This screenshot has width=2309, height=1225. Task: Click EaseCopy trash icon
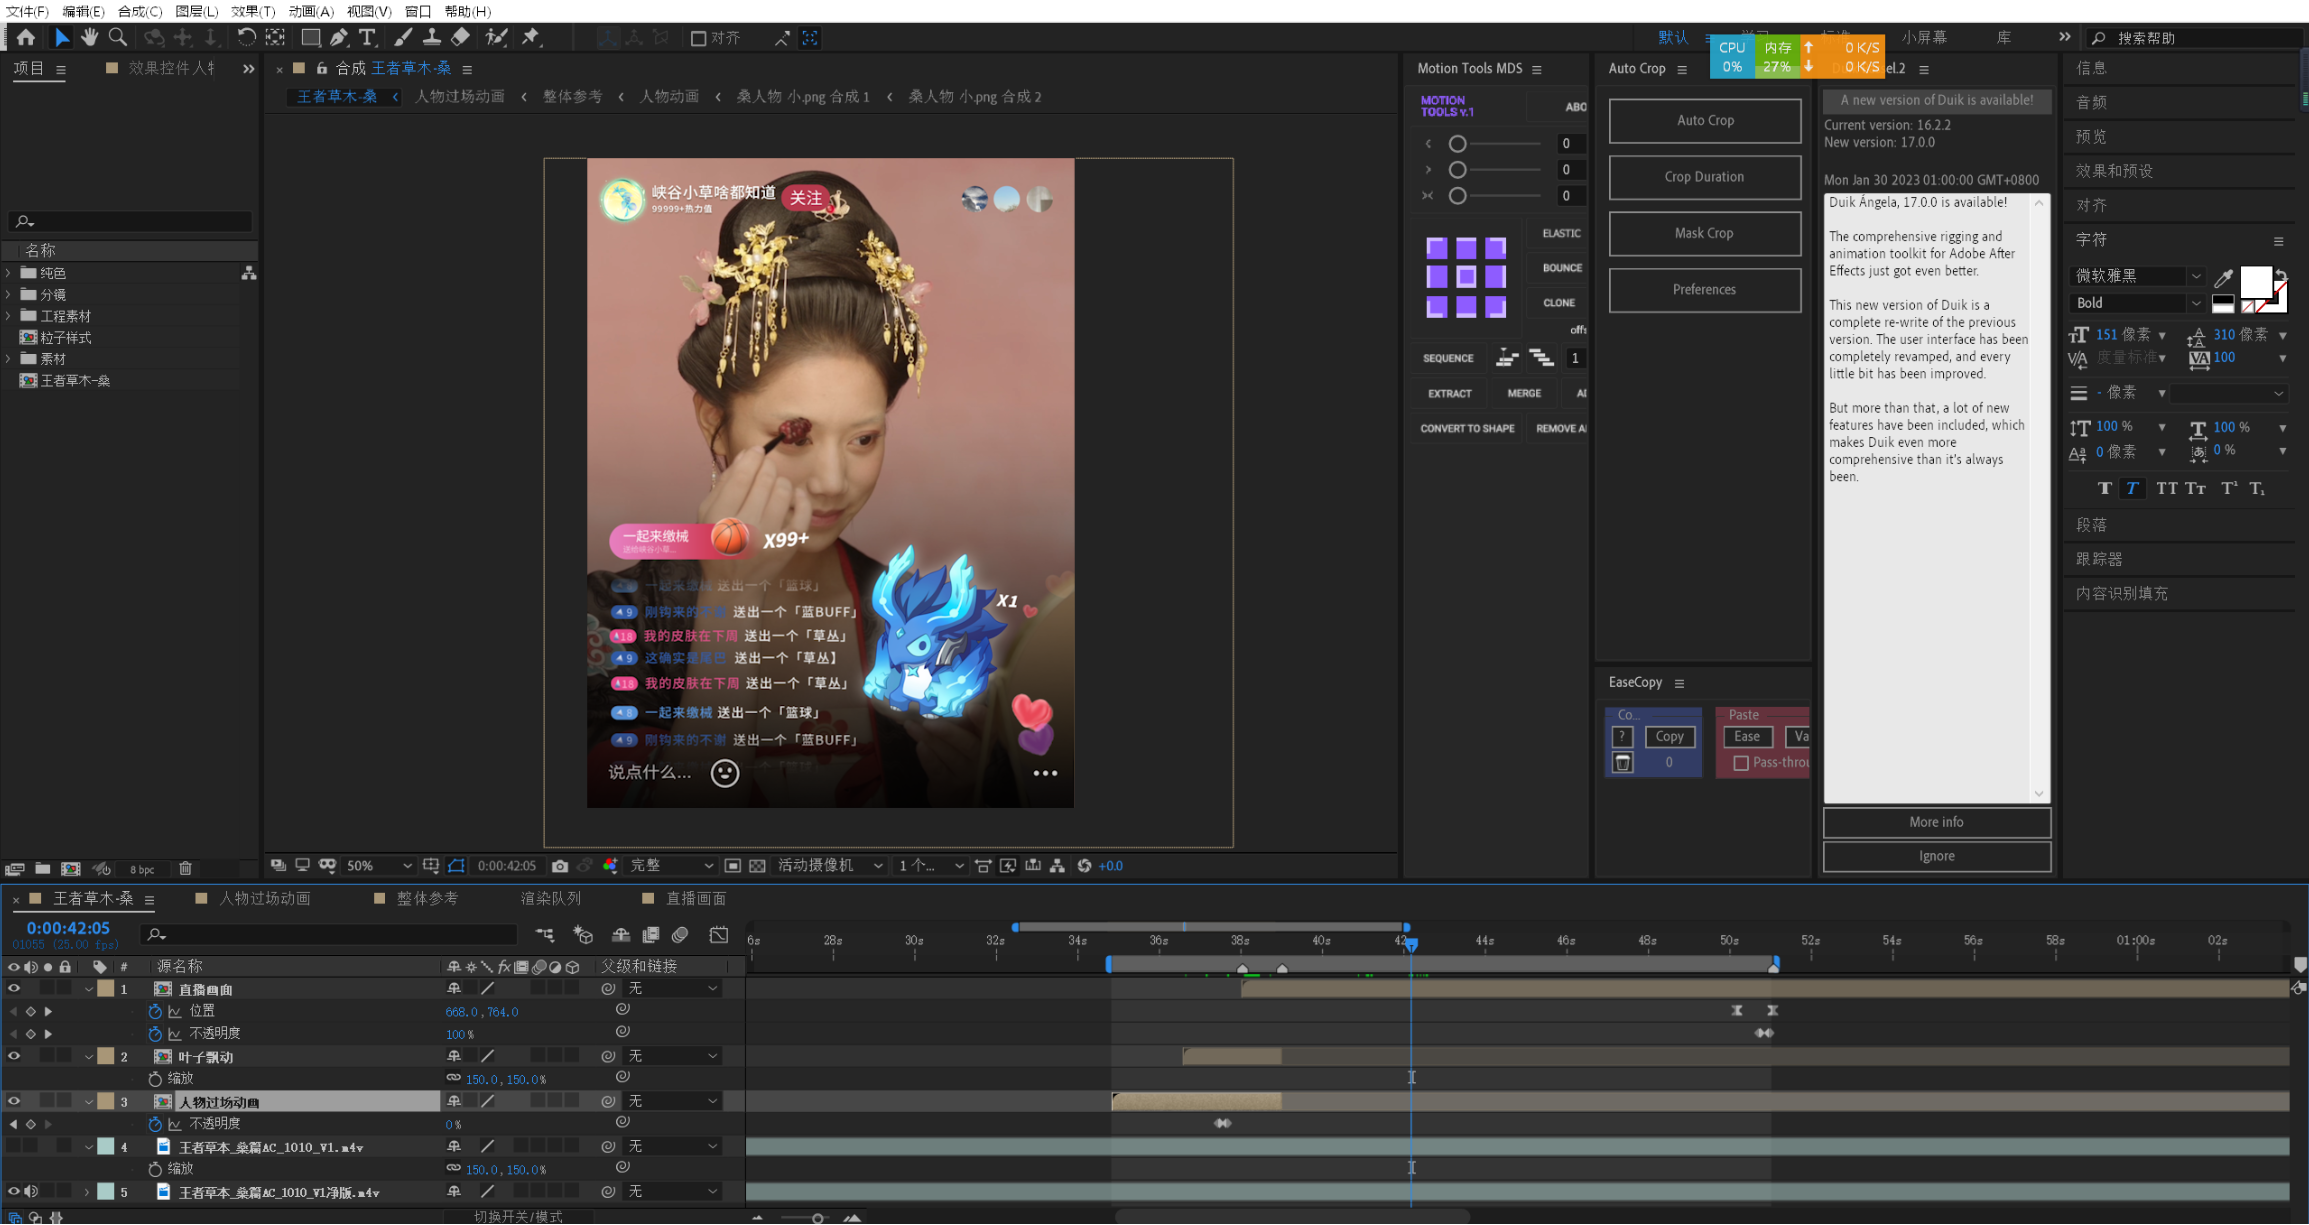point(1622,763)
